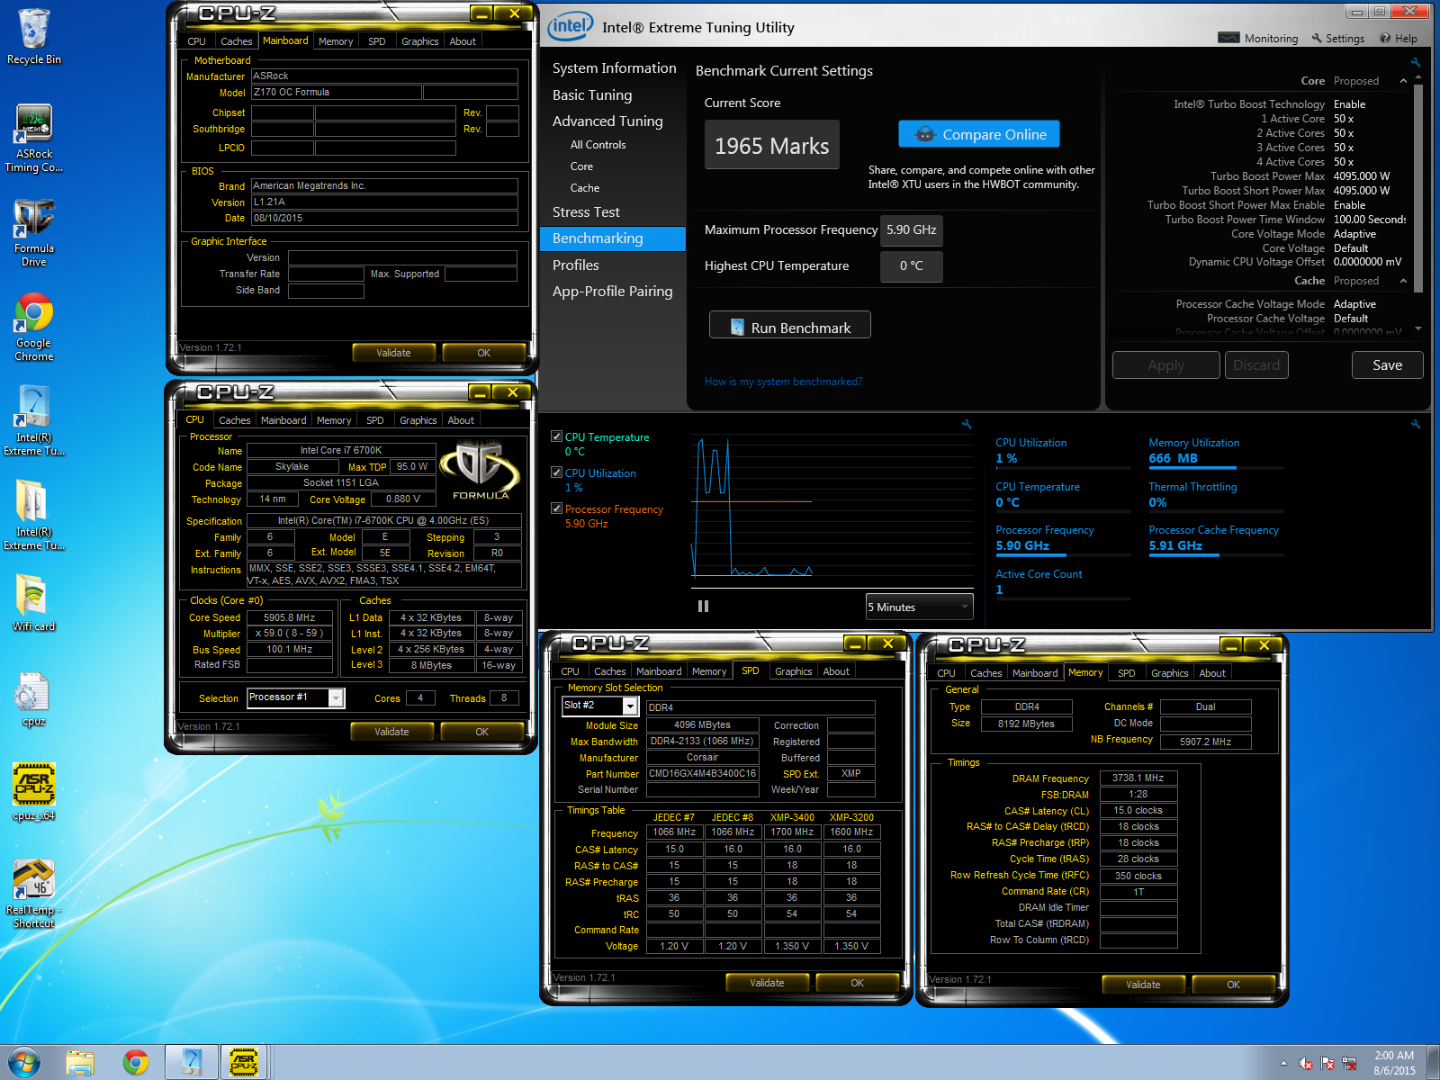Screen dimensions: 1440x1080
Task: Switch to Intel XTU taskbar icon
Action: pos(191,1062)
